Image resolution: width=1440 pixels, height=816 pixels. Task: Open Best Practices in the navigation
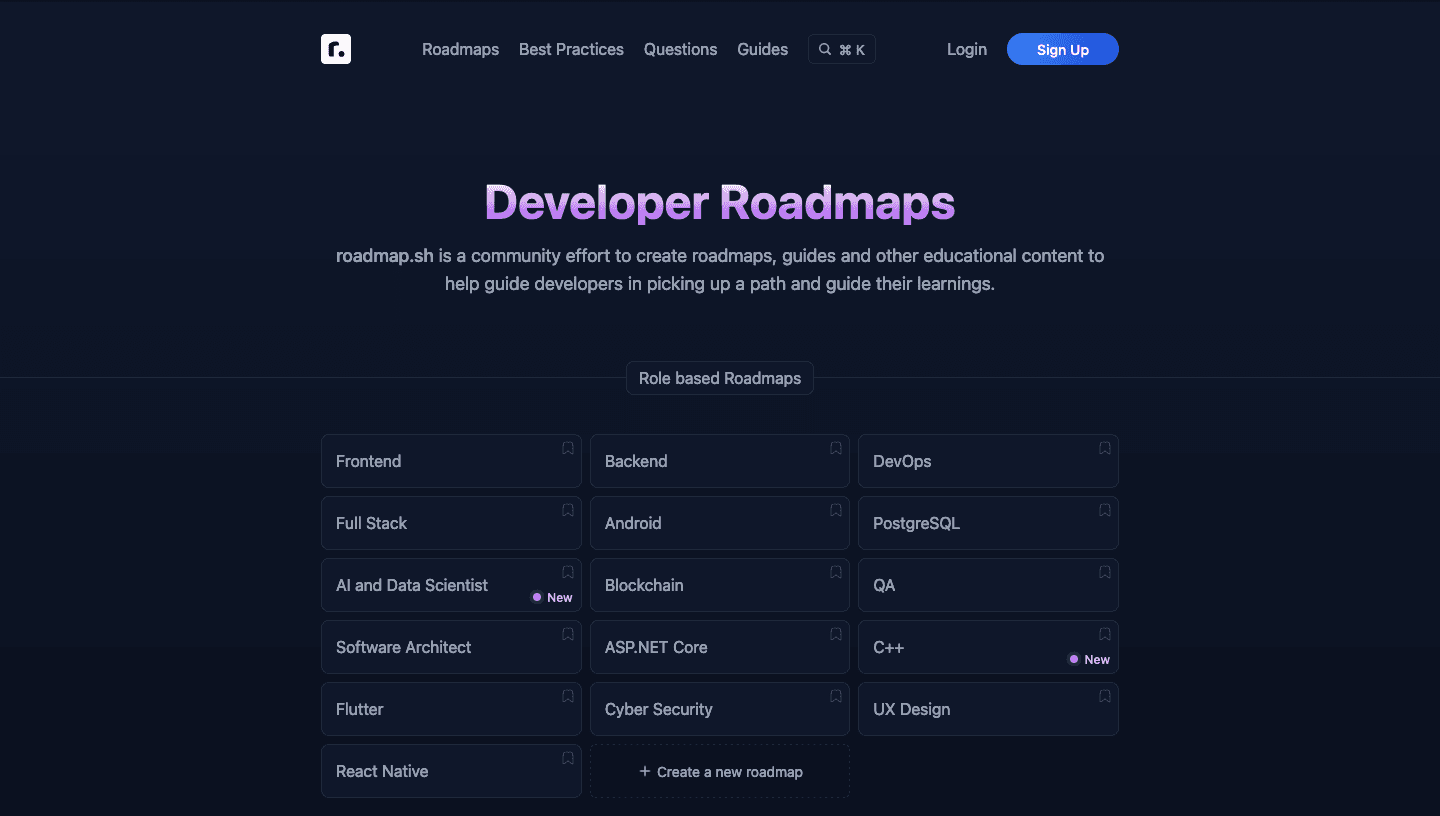[x=571, y=49]
